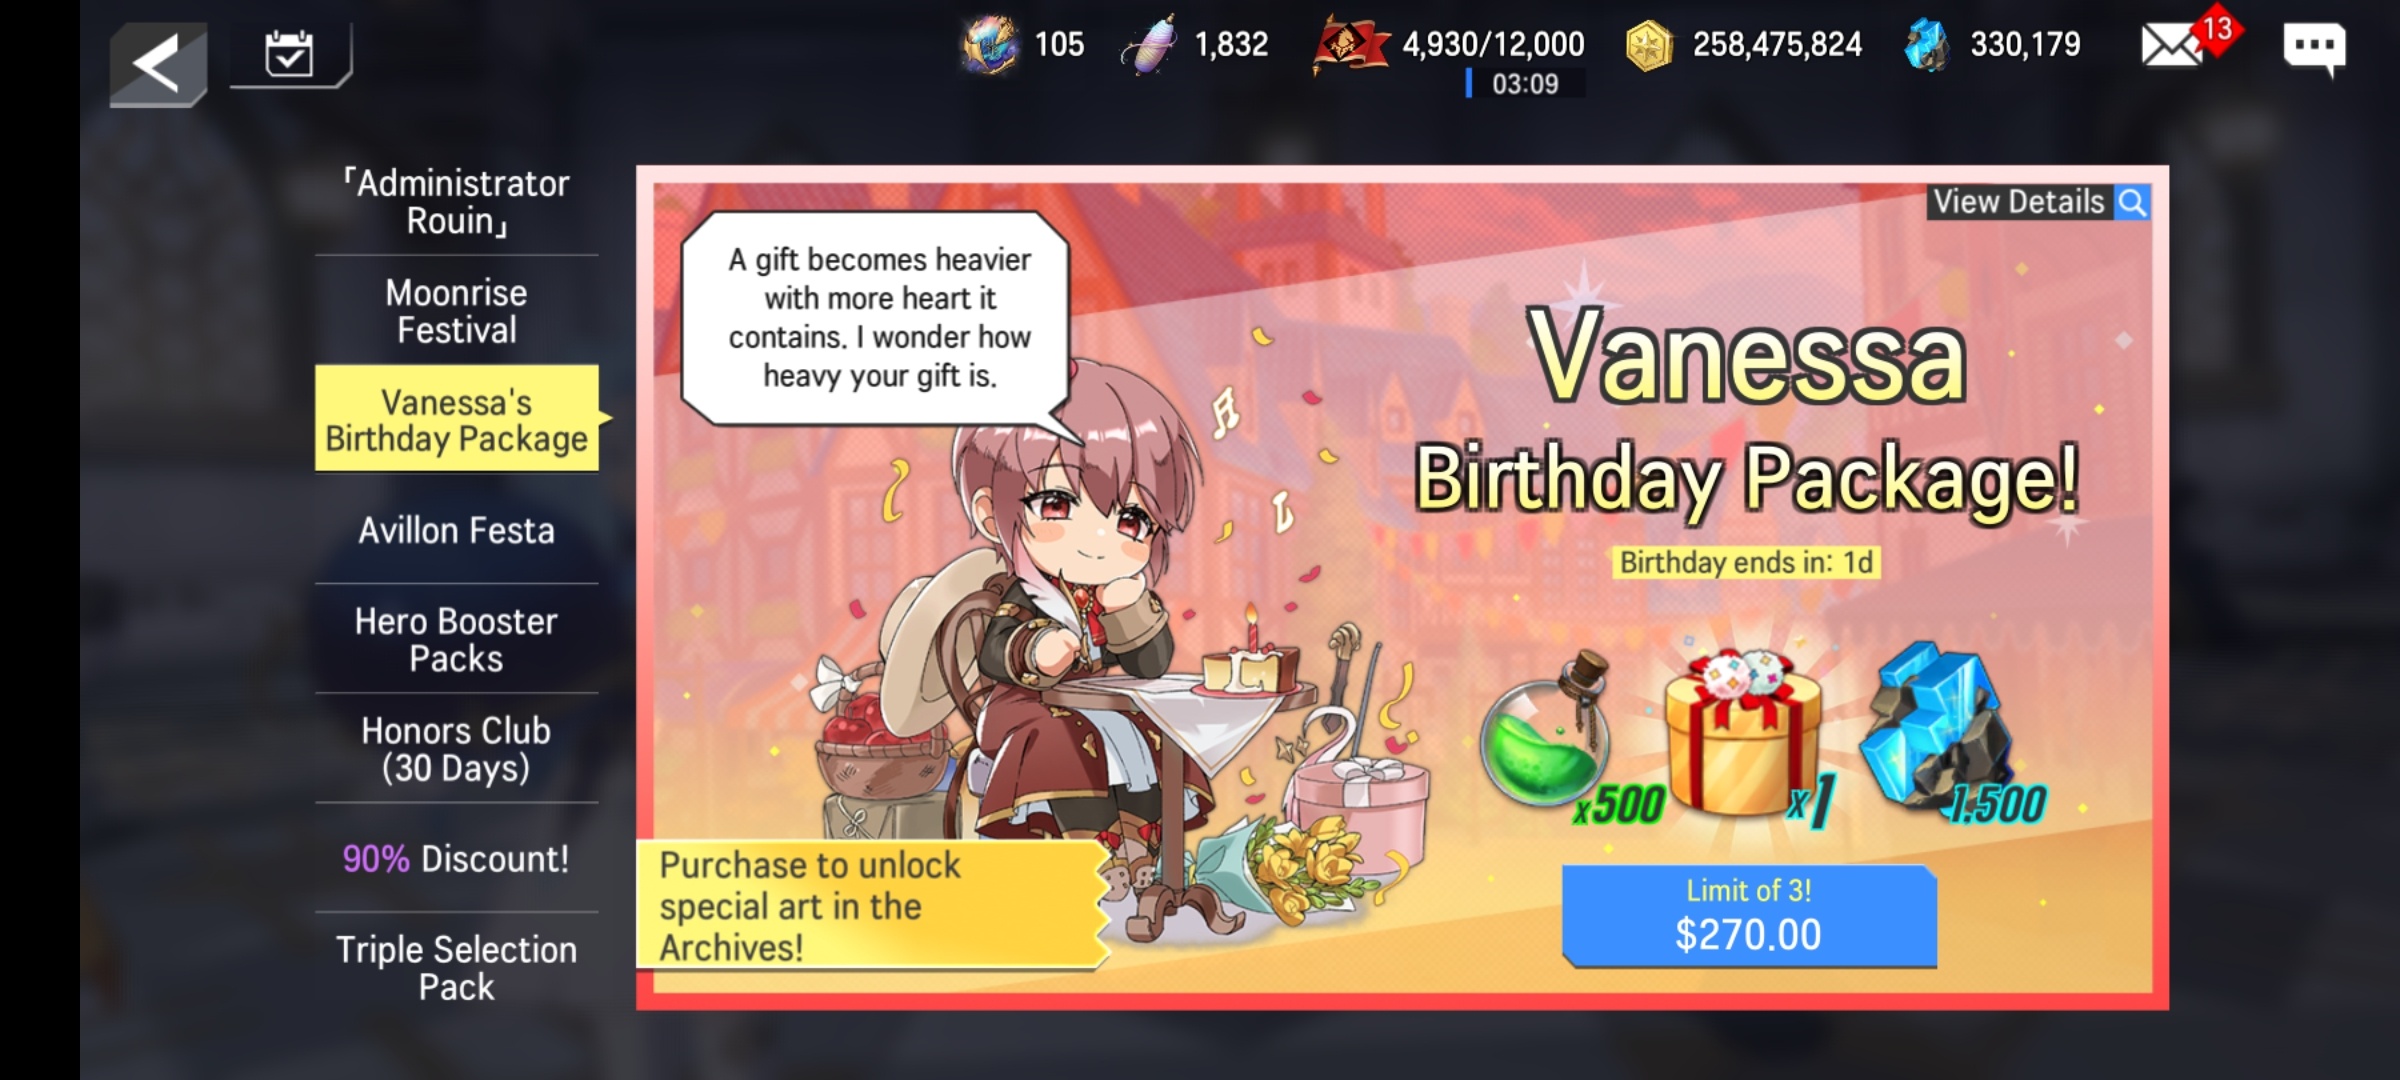Switch to the Moonrise Festival tab
The width and height of the screenshot is (2400, 1080).
tap(457, 311)
